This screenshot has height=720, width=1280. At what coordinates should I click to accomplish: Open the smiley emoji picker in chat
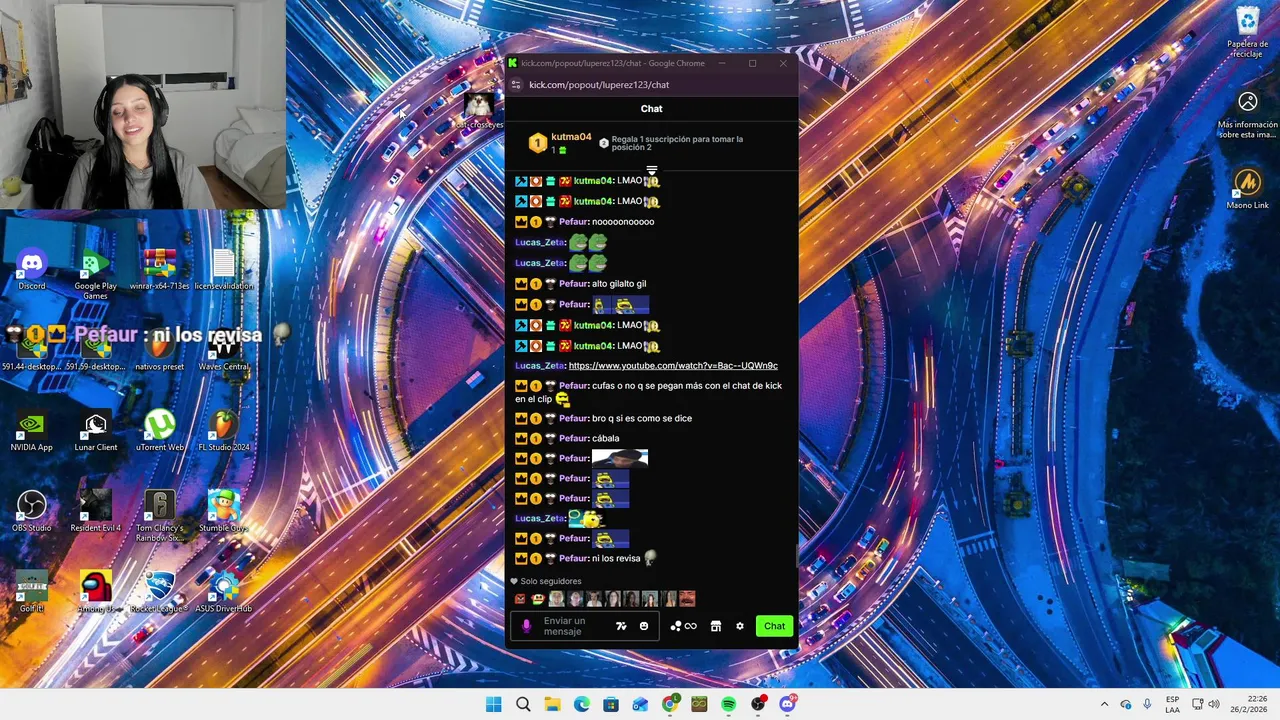click(x=644, y=626)
